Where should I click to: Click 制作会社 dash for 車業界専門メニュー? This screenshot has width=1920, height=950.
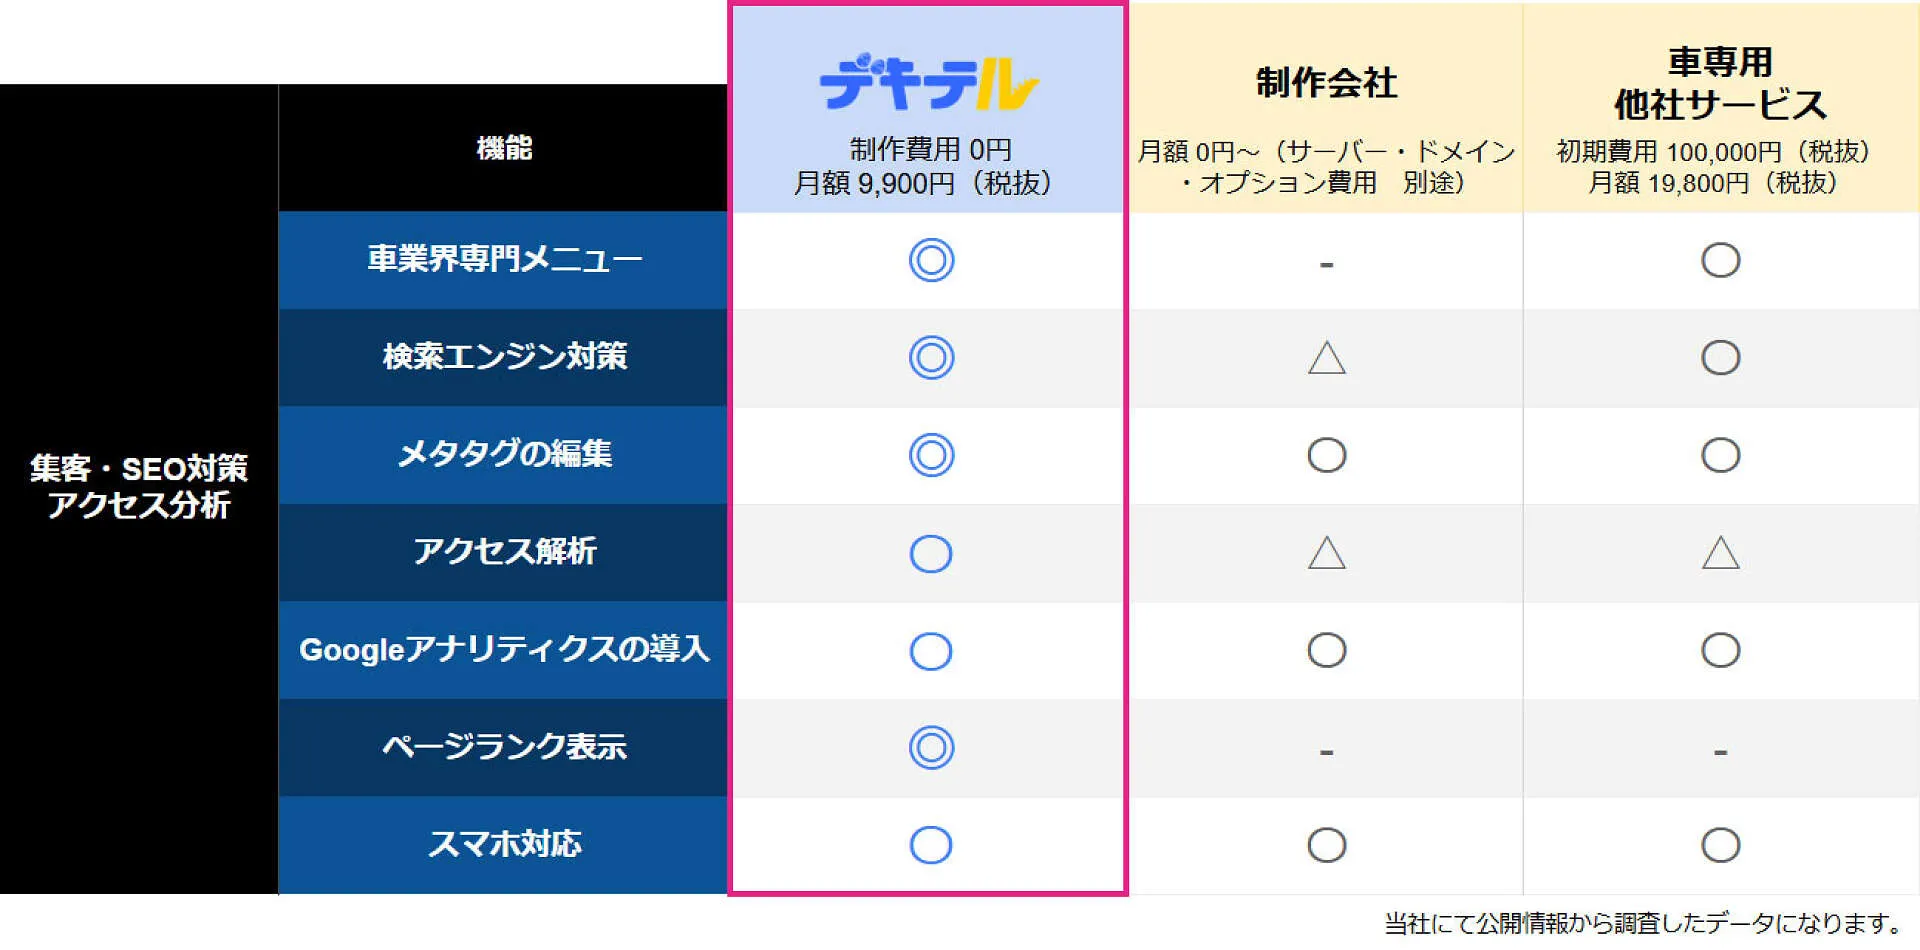[x=1326, y=265]
